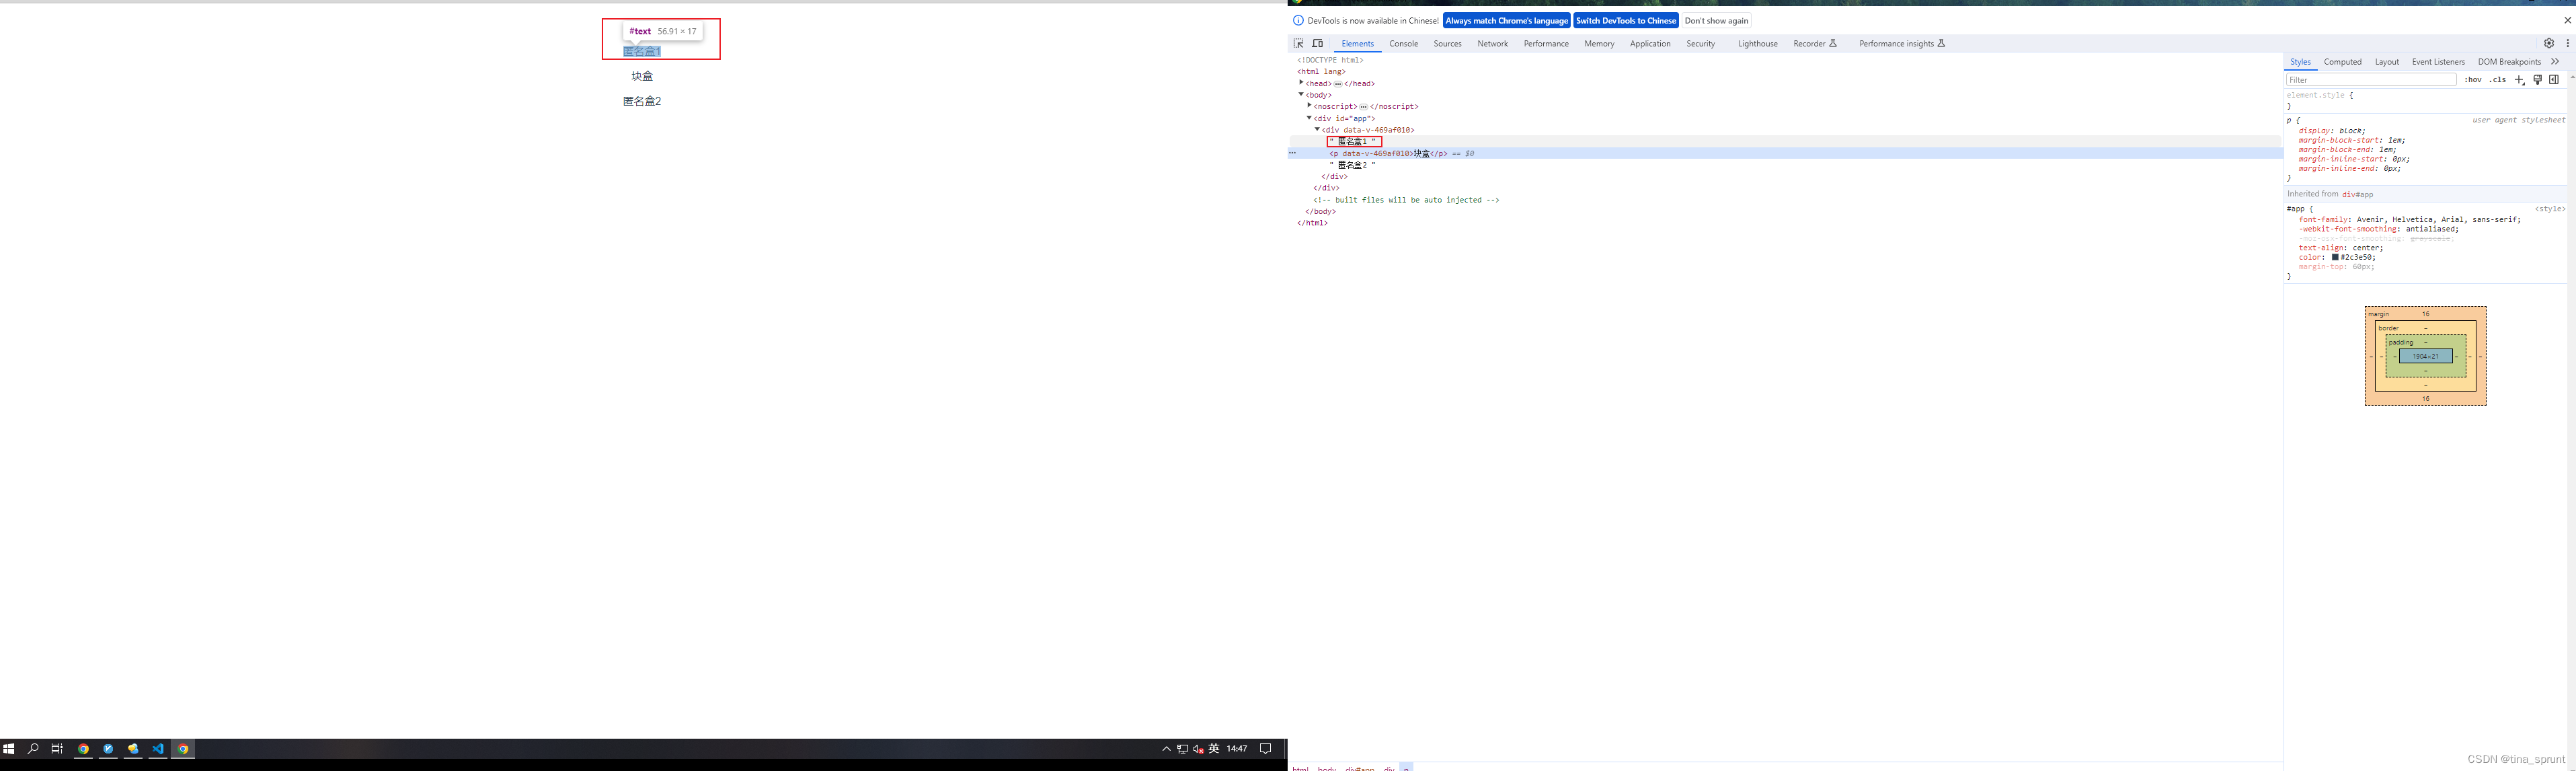The height and width of the screenshot is (771, 2576).
Task: Close the Chinese language notification bar
Action: [2567, 20]
